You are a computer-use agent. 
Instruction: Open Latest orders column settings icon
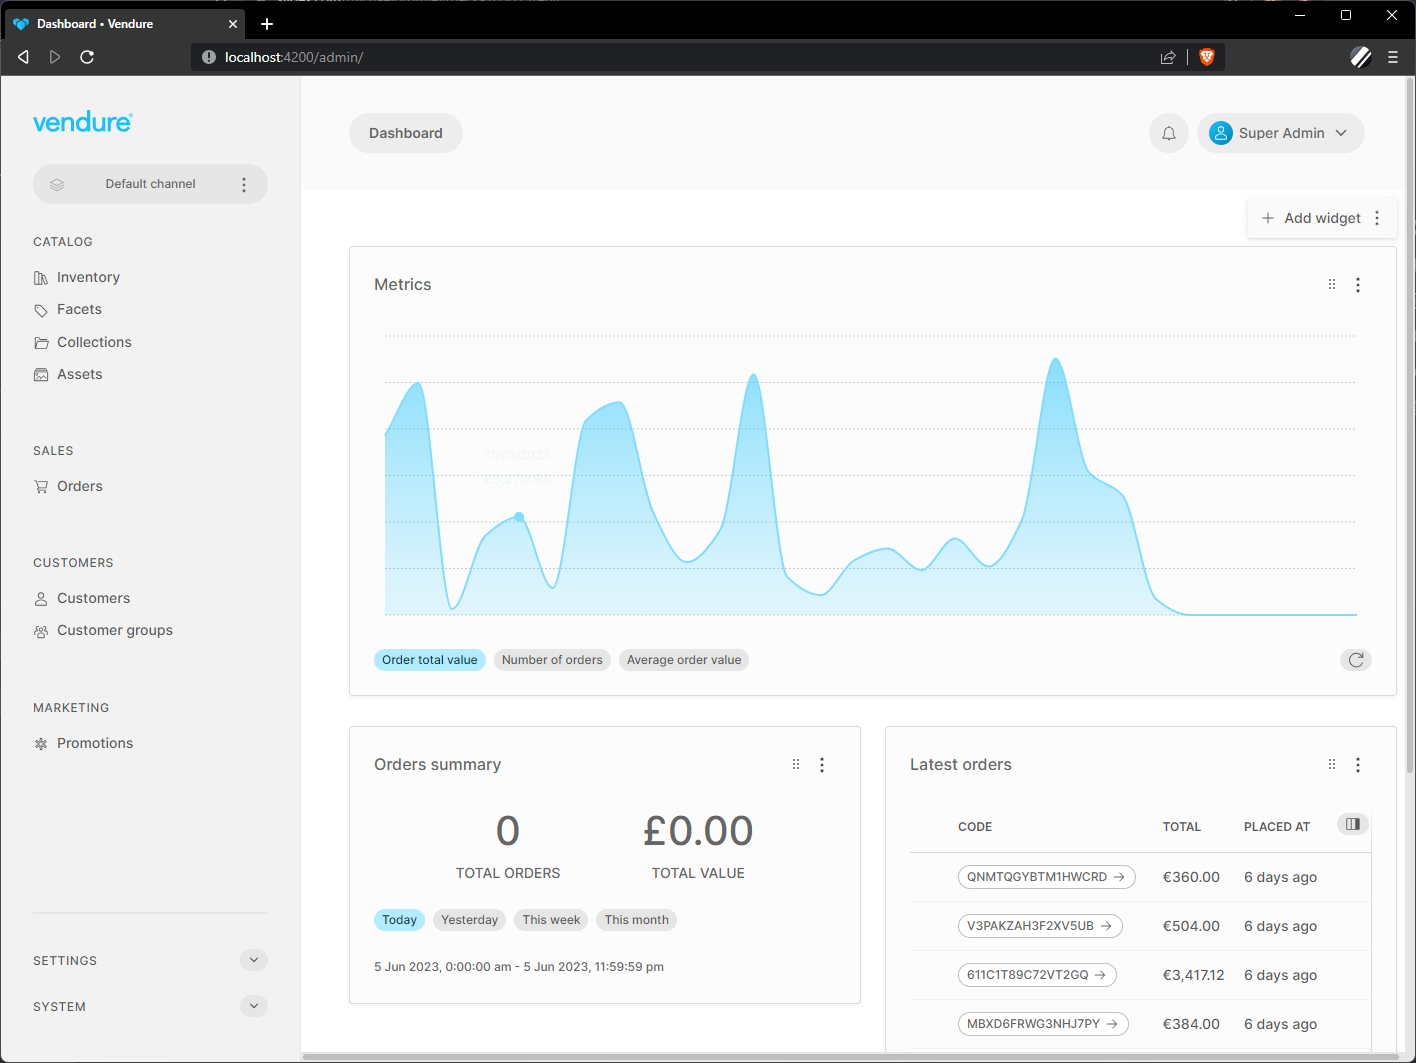tap(1353, 824)
